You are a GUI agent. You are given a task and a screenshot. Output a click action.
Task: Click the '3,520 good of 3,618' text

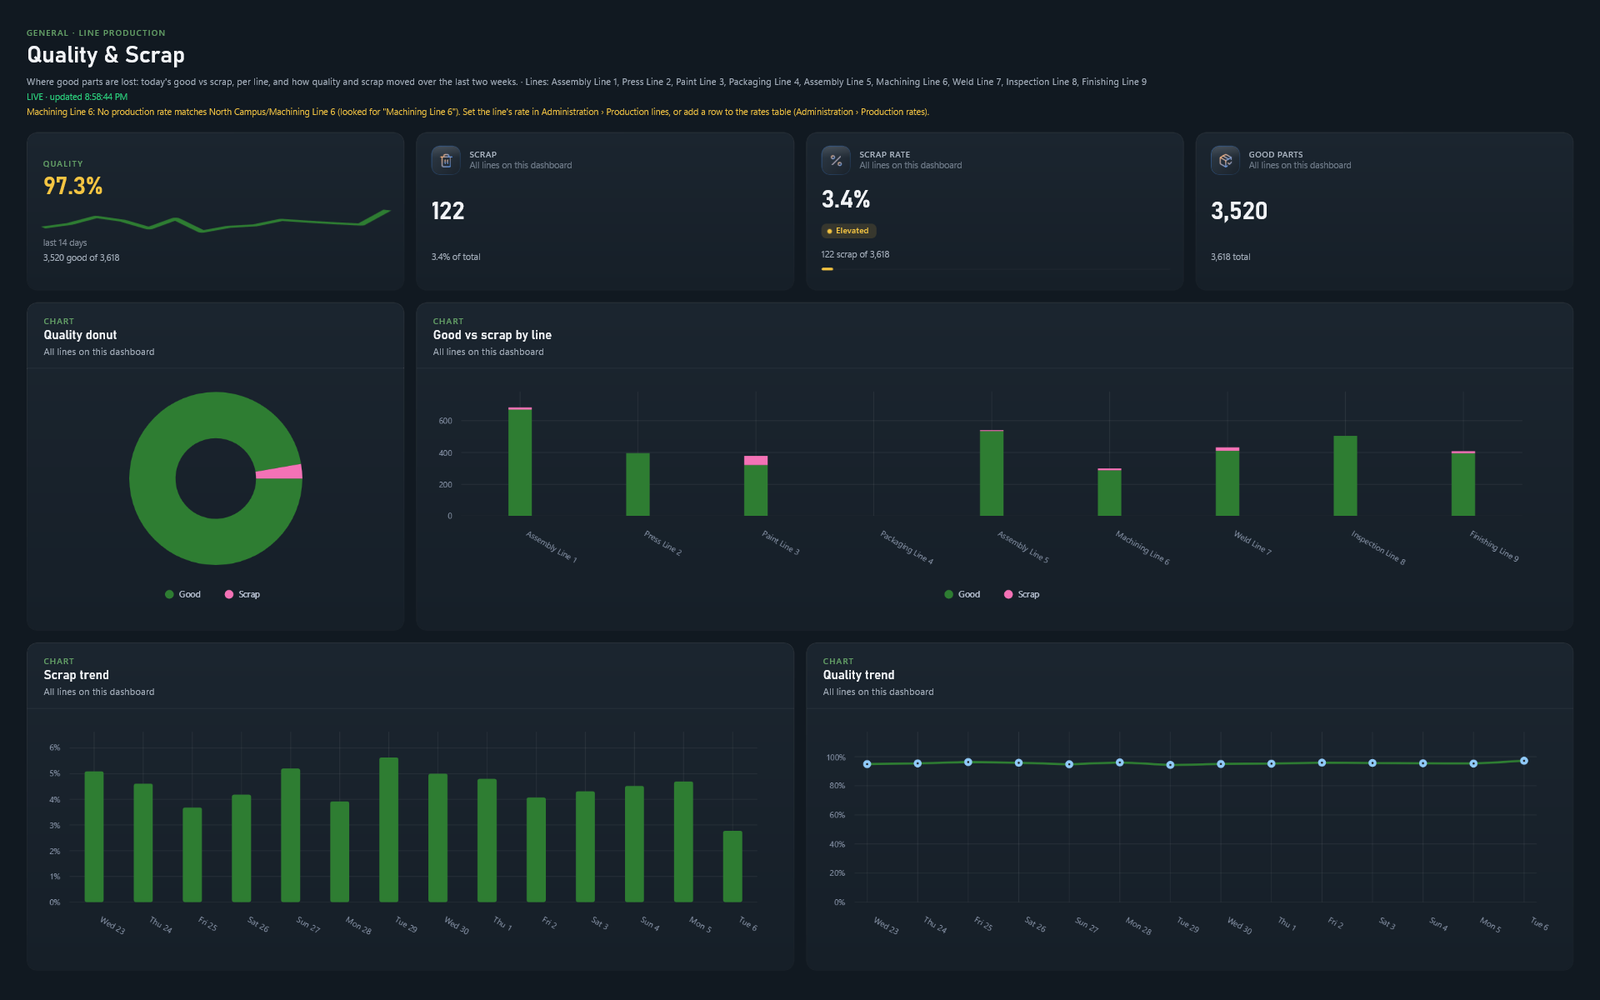pos(81,258)
